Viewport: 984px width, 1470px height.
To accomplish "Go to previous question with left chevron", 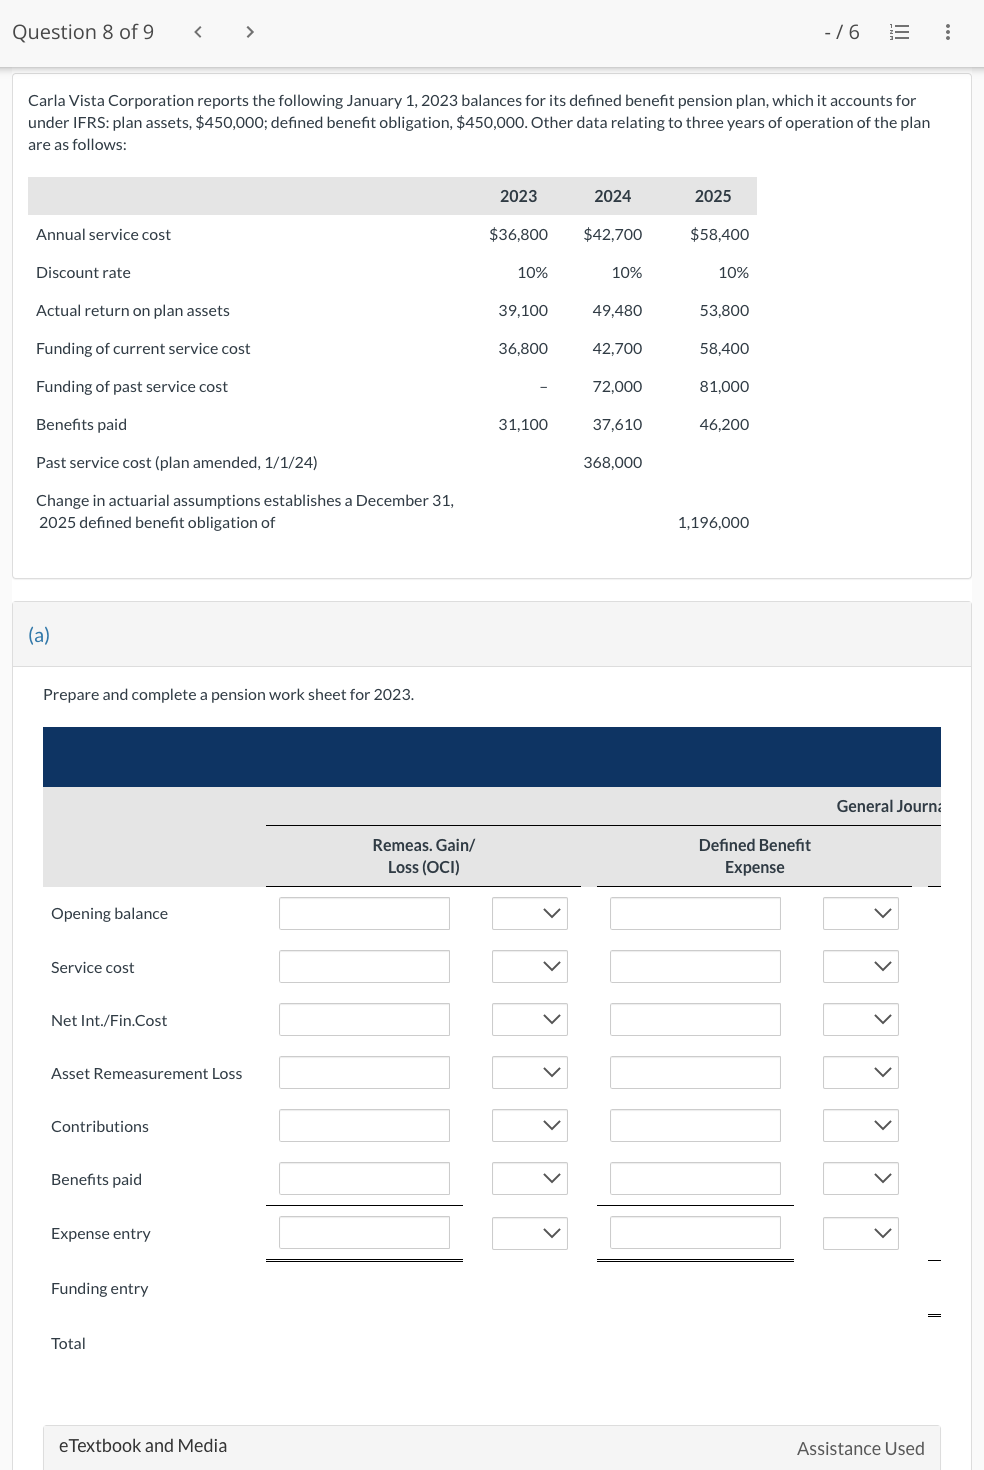I will coord(197,31).
